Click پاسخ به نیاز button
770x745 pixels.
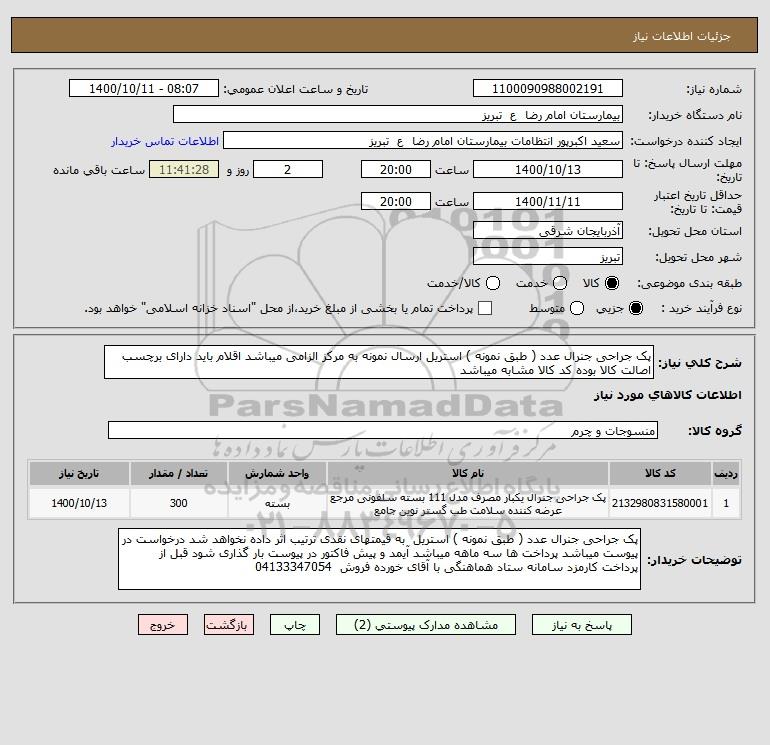pyautogui.click(x=582, y=625)
